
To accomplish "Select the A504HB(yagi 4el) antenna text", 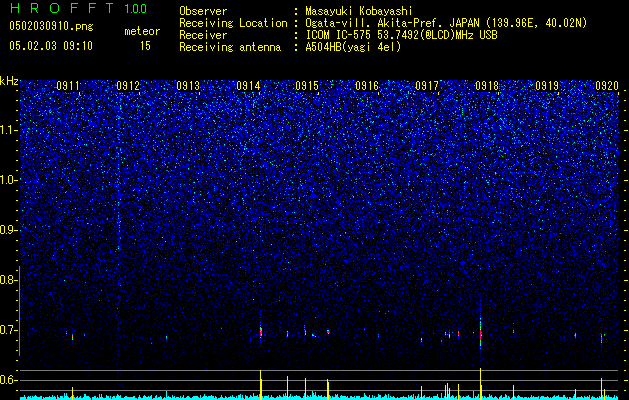I will coord(353,47).
